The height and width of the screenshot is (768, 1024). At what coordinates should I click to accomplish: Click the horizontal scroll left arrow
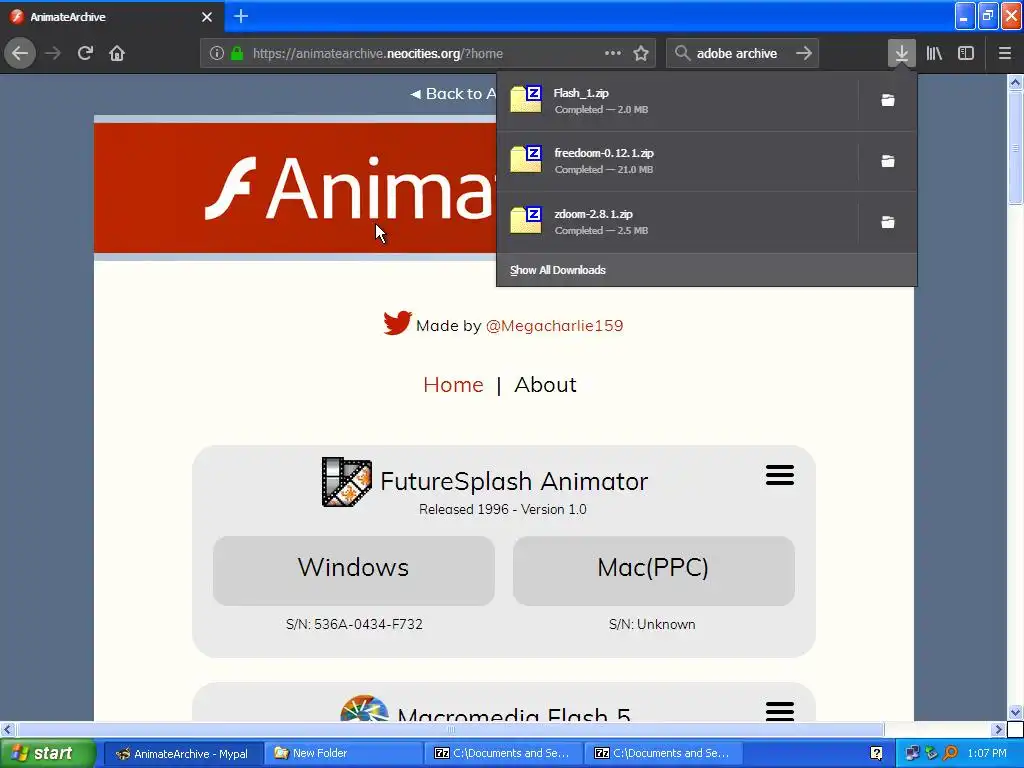click(x=7, y=729)
